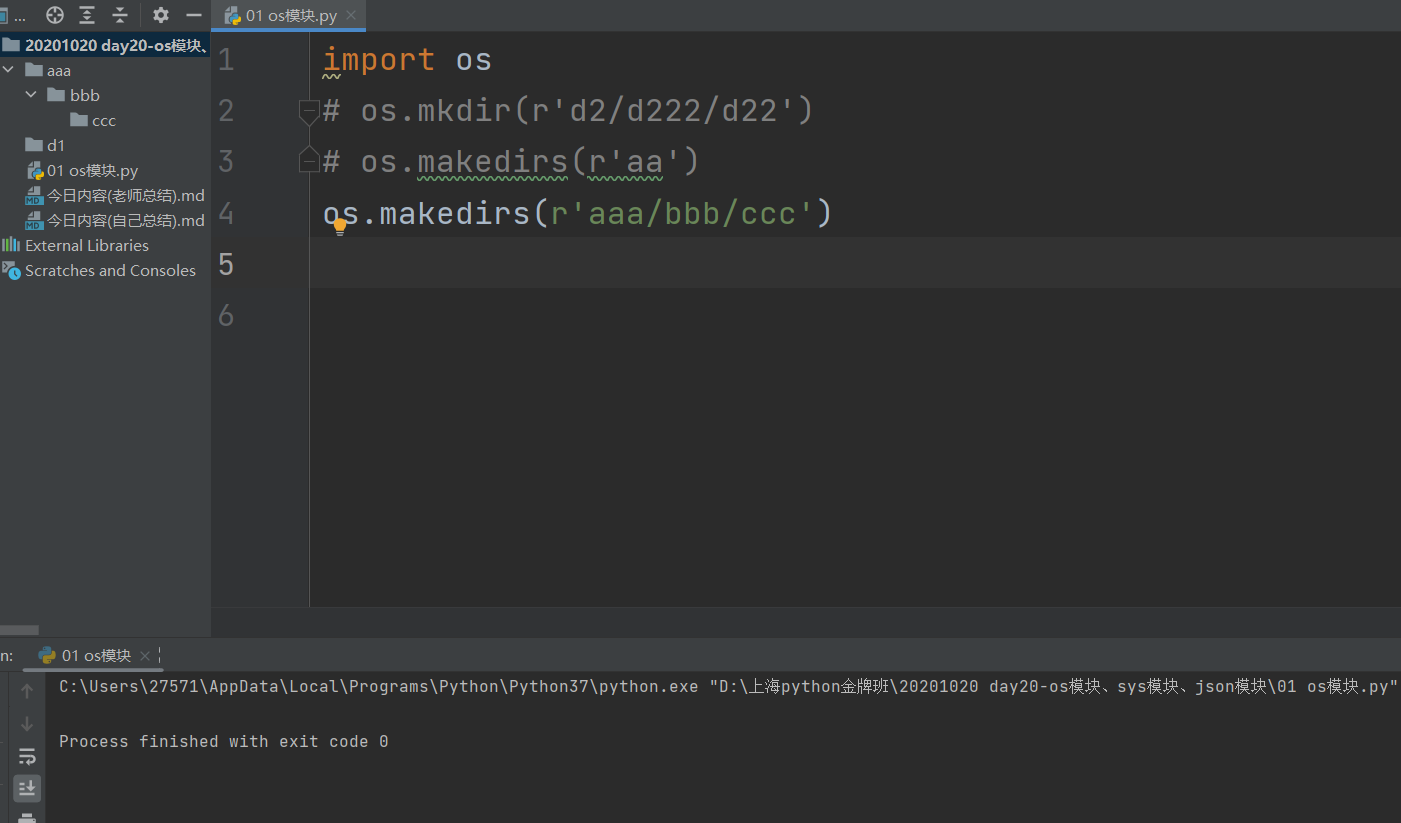
Task: Toggle scroll to end in Run console
Action: pos(27,788)
